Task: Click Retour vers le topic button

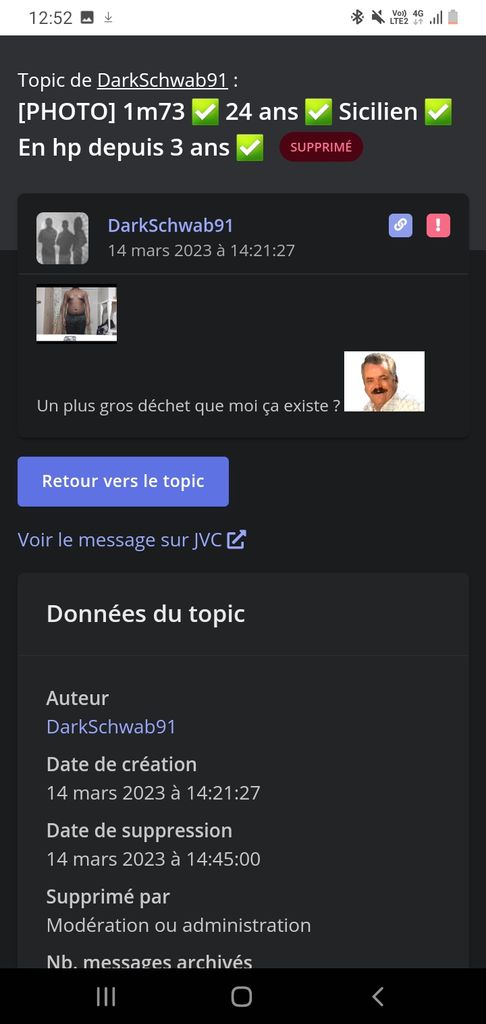Action: tap(123, 481)
